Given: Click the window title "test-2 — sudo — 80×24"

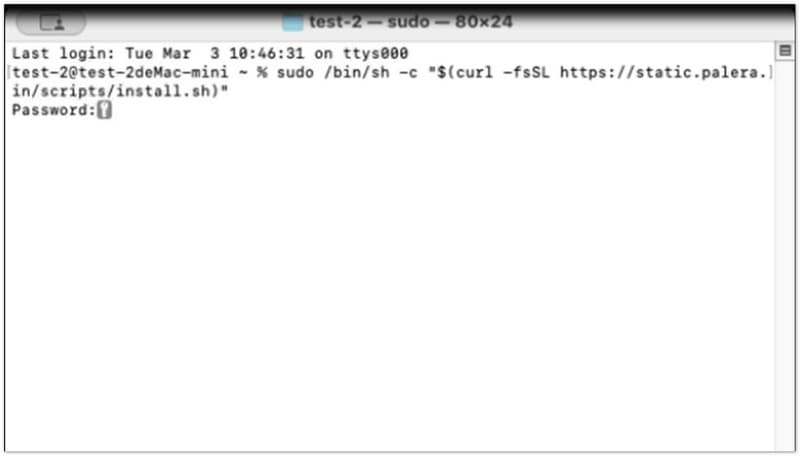Looking at the screenshot, I should click(x=410, y=22).
